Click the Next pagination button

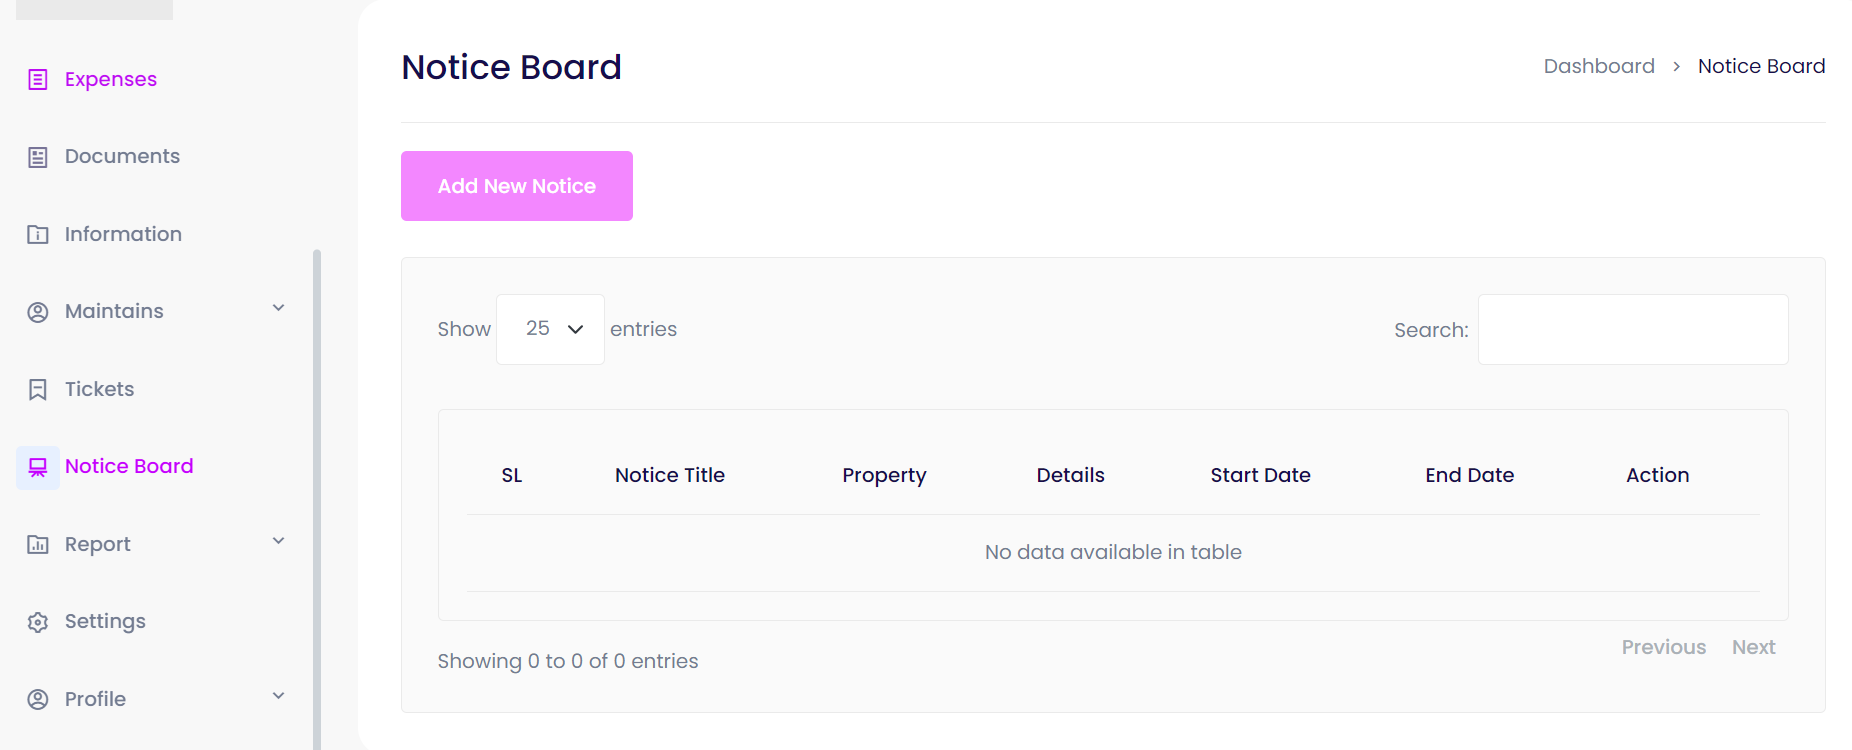[1753, 647]
